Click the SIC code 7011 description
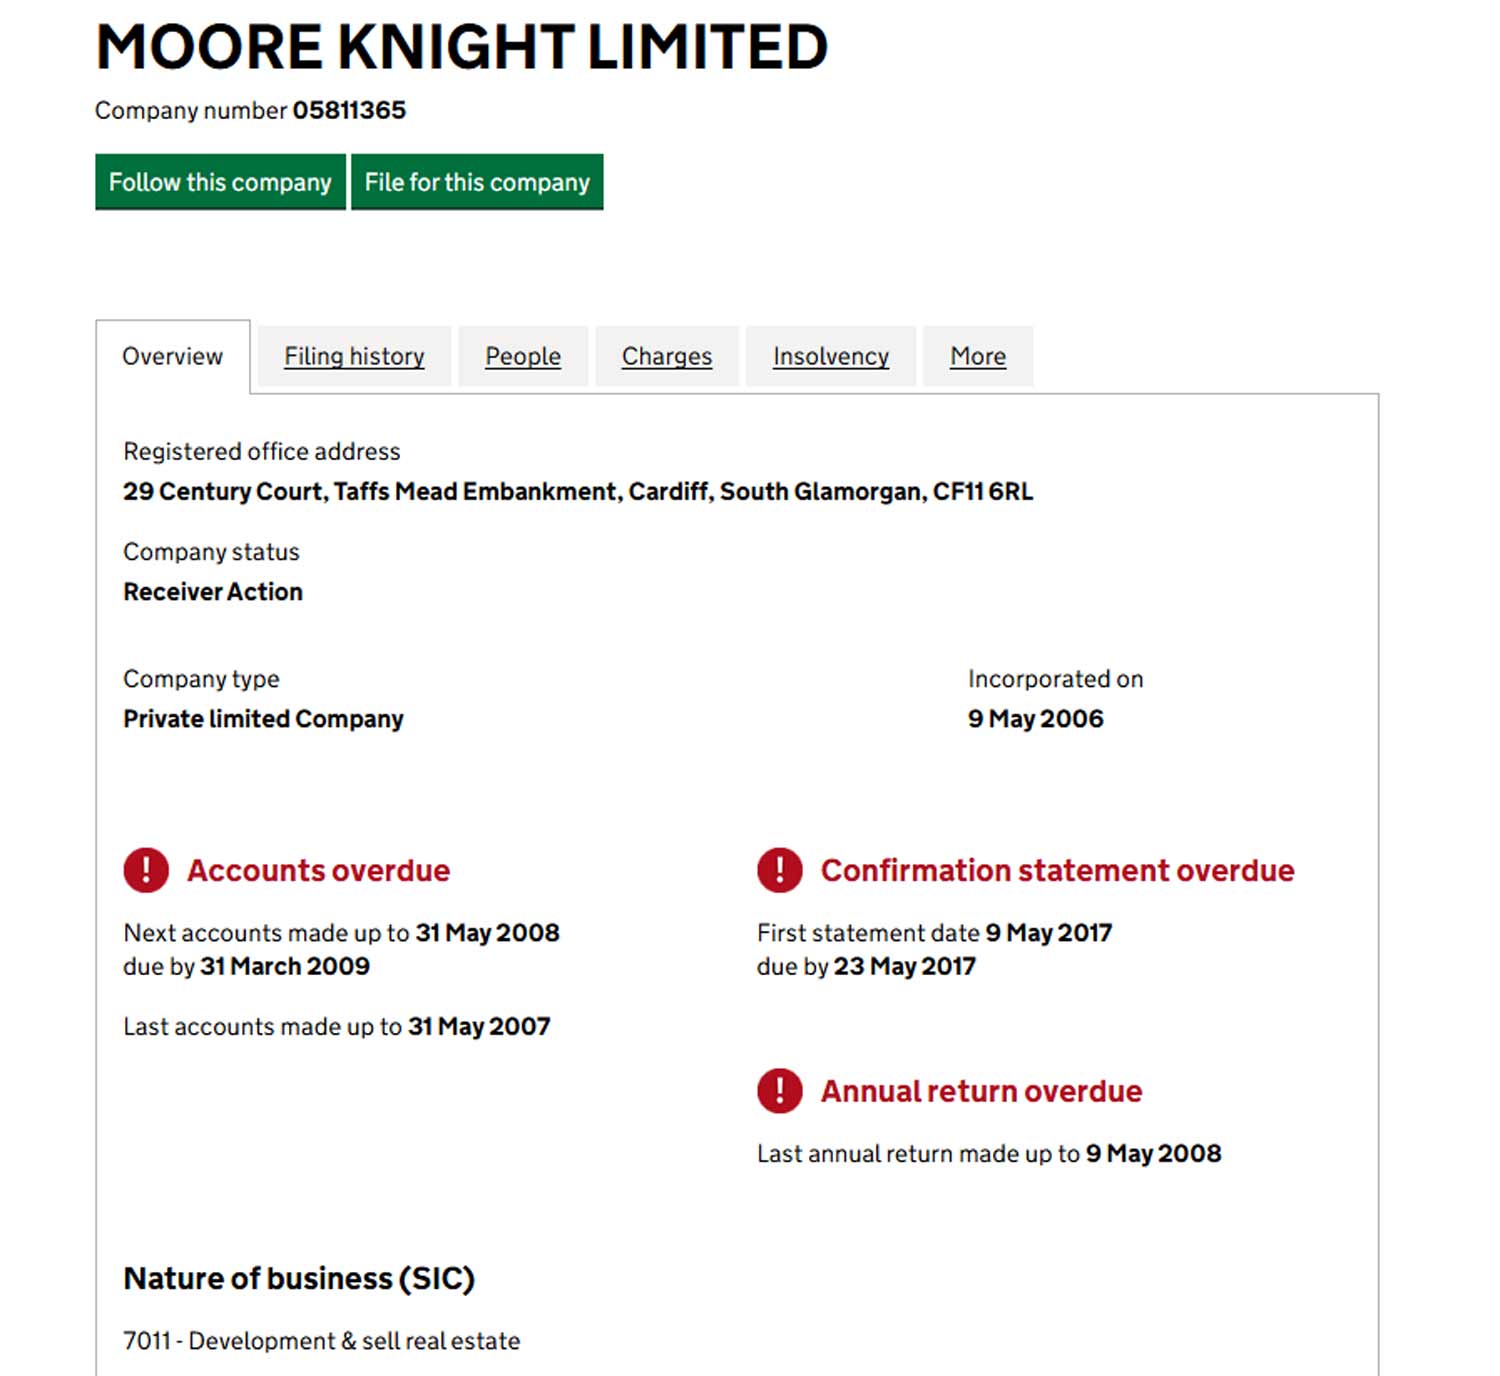Screen dimensions: 1500x1376 (322, 1341)
